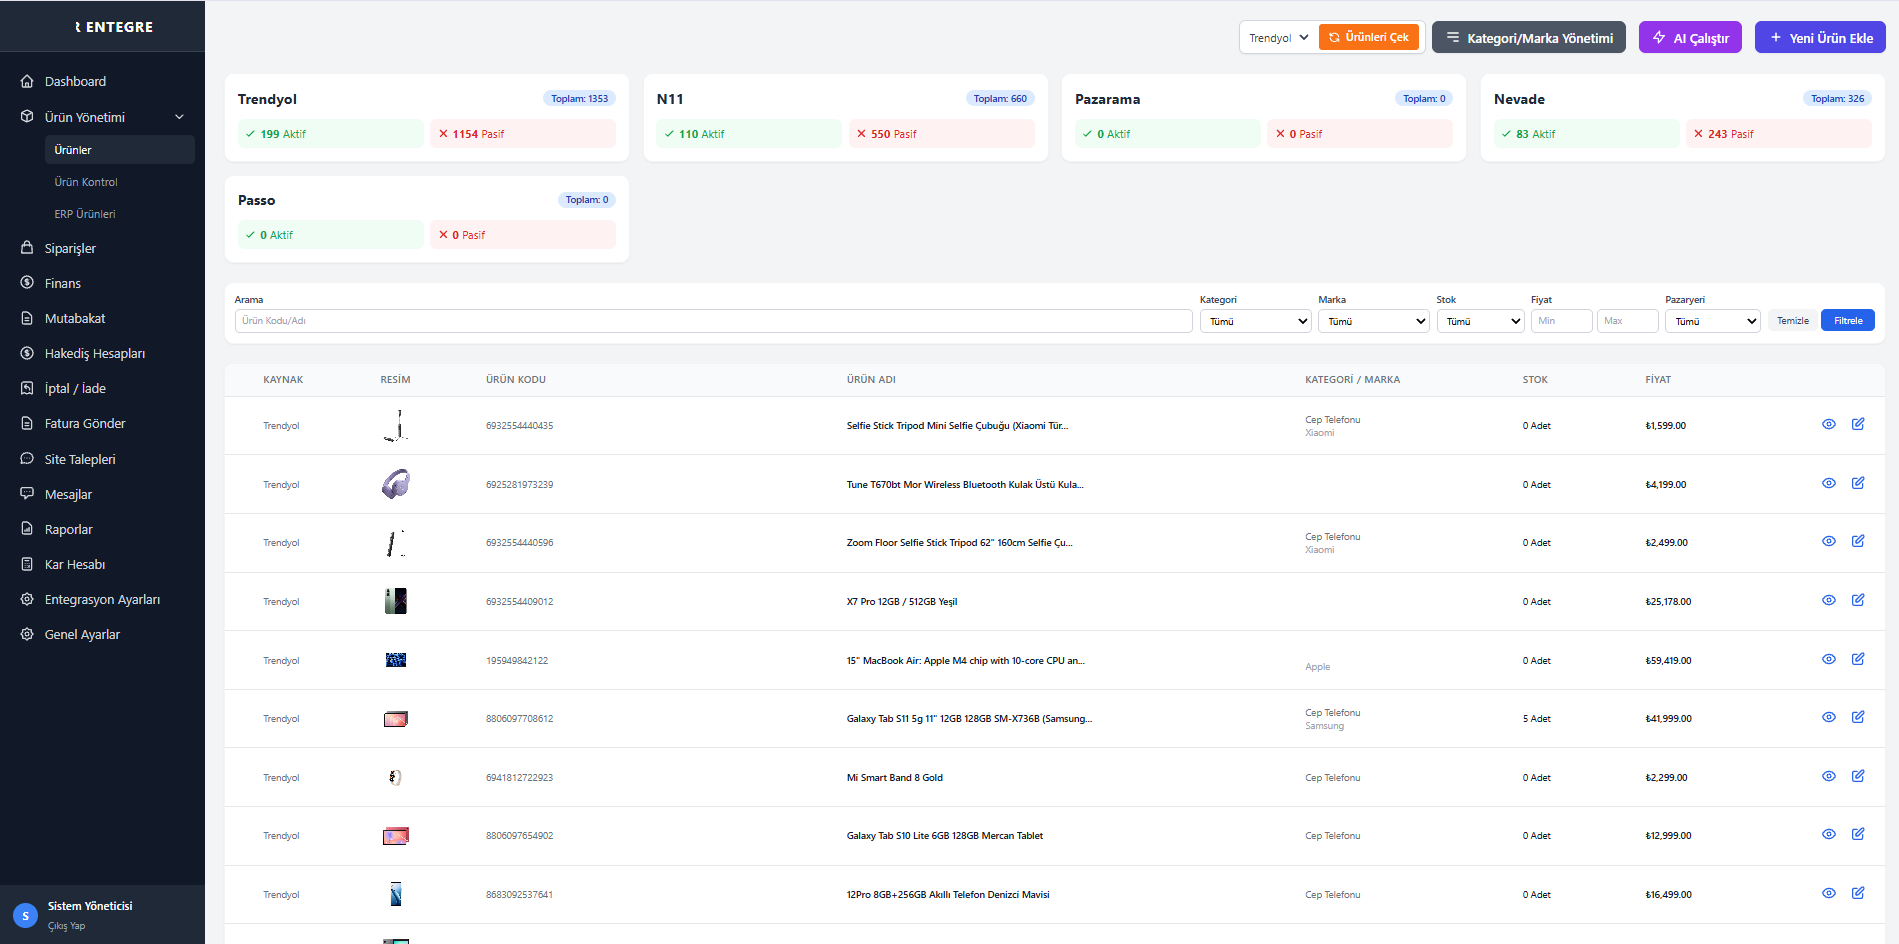Click edit icon for Galaxy Tab S11 row
This screenshot has height=944, width=1899.
coord(1857,717)
